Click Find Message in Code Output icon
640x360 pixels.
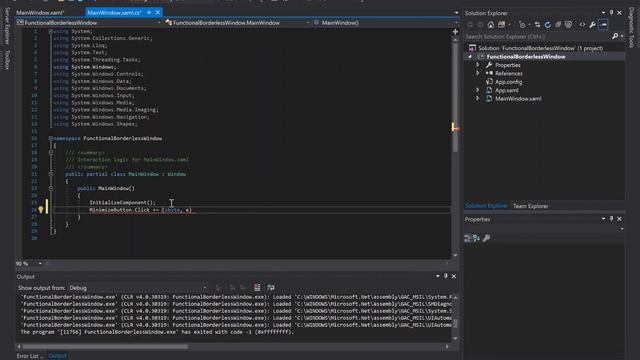tap(219, 288)
